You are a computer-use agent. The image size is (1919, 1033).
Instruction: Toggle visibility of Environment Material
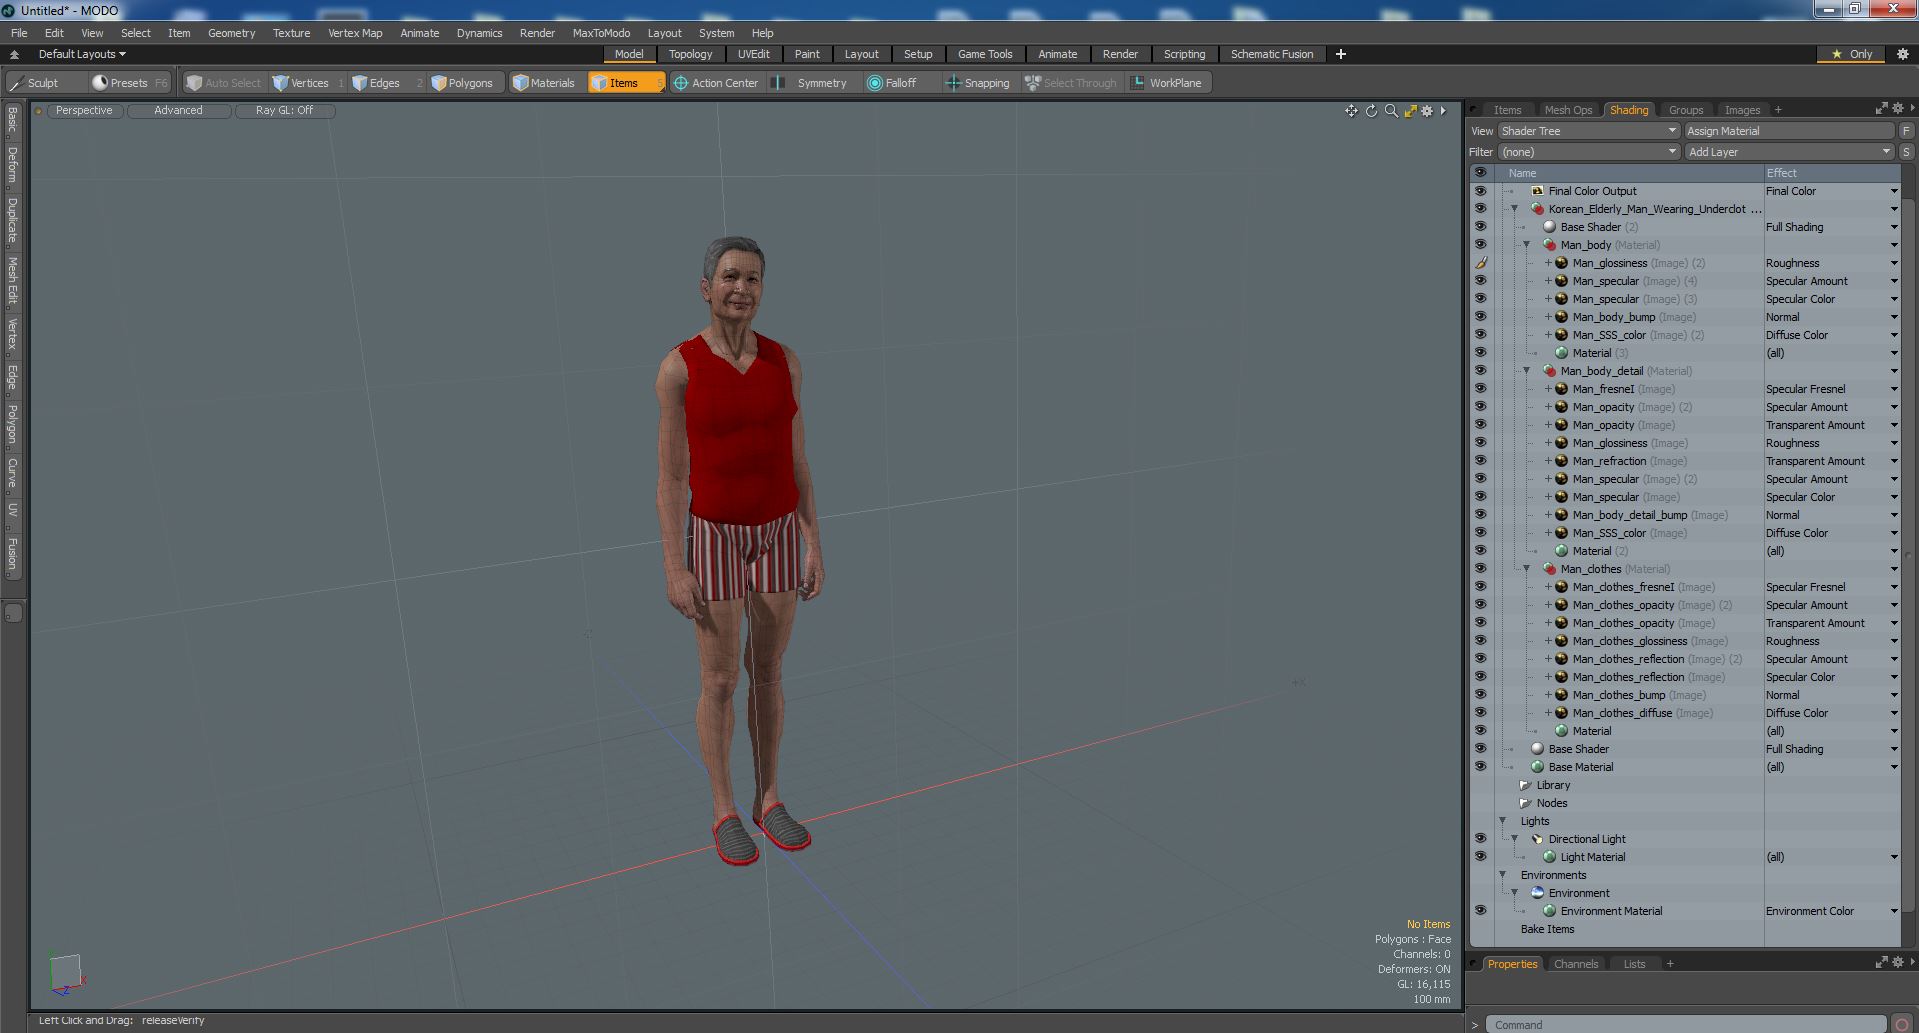click(x=1480, y=911)
